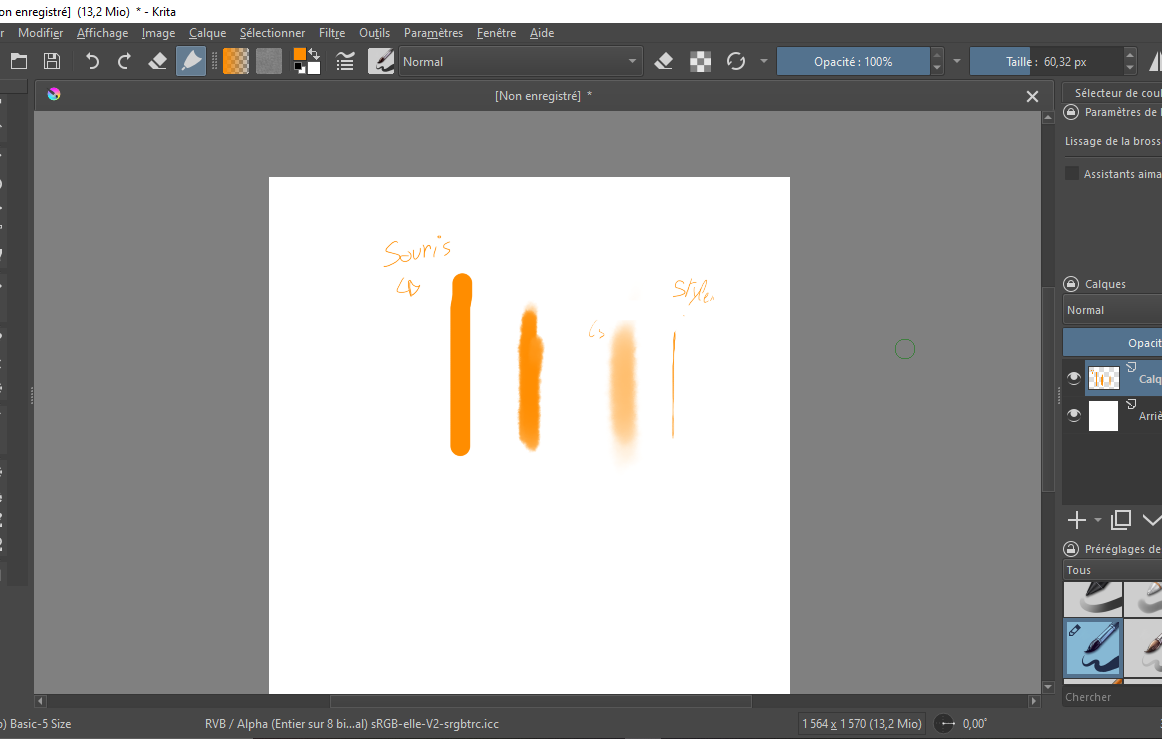
Task: Open the pattern fill selector
Action: pyautogui.click(x=268, y=61)
